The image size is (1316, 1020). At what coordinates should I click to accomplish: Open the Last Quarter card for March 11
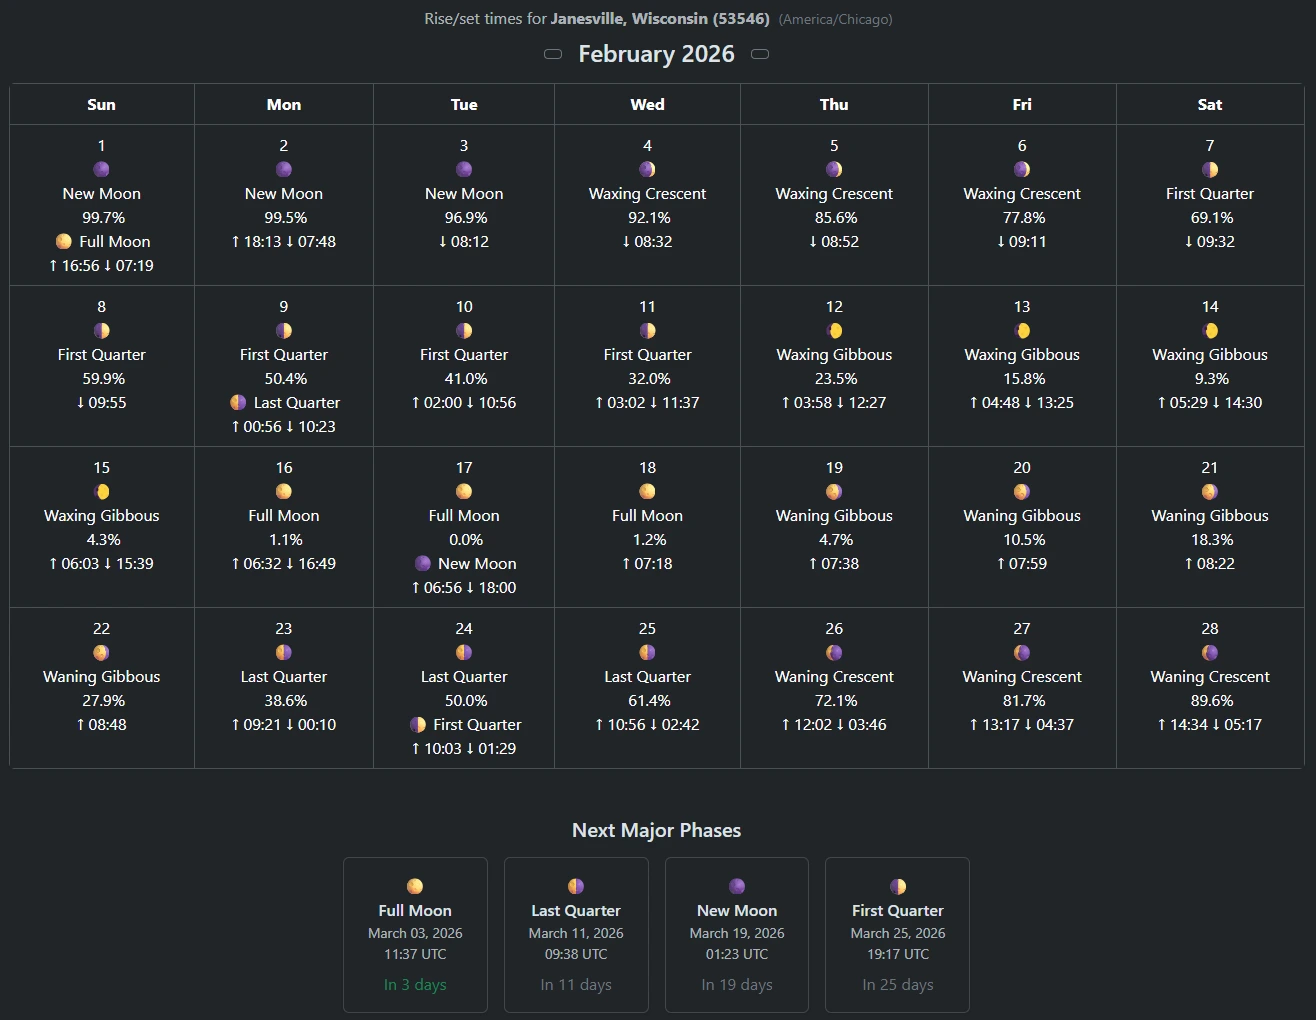click(x=576, y=934)
